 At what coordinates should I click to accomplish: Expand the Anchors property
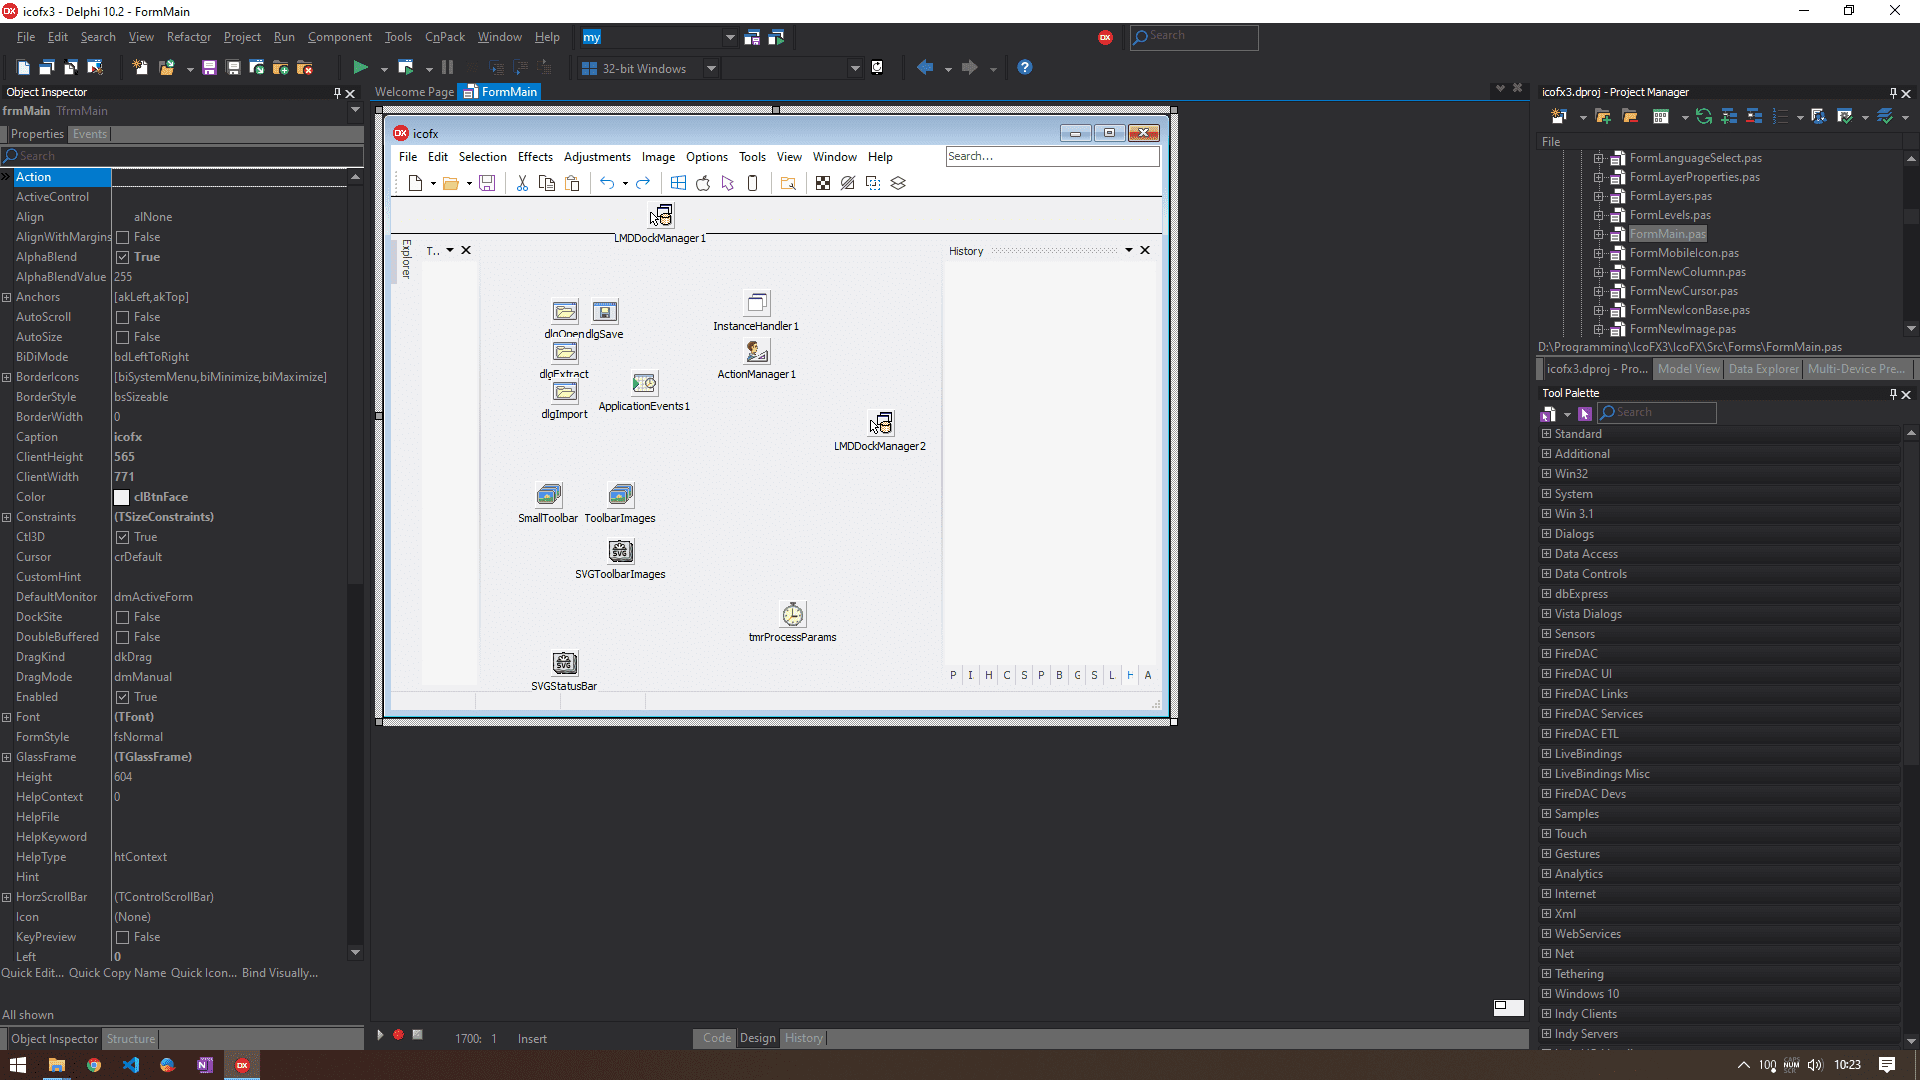coord(7,297)
